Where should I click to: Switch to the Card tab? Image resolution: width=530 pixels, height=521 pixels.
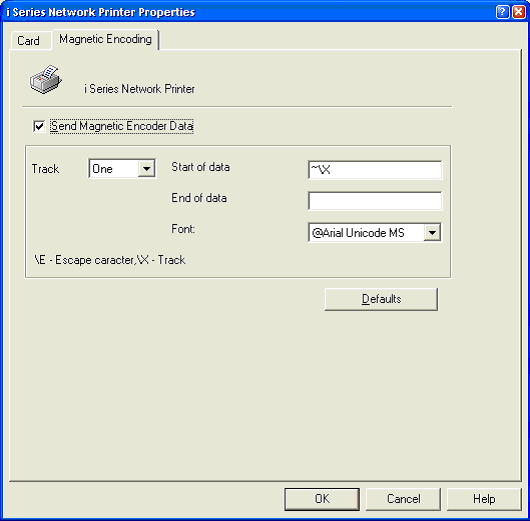pos(28,41)
